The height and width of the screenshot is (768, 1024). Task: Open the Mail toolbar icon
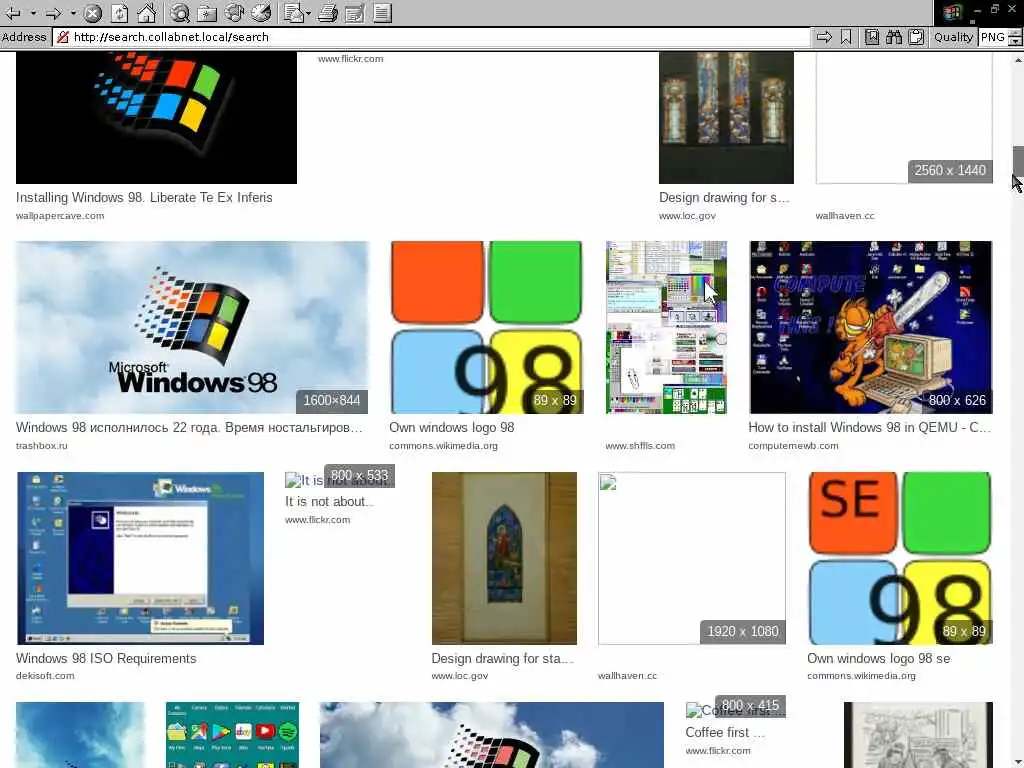[x=293, y=12]
